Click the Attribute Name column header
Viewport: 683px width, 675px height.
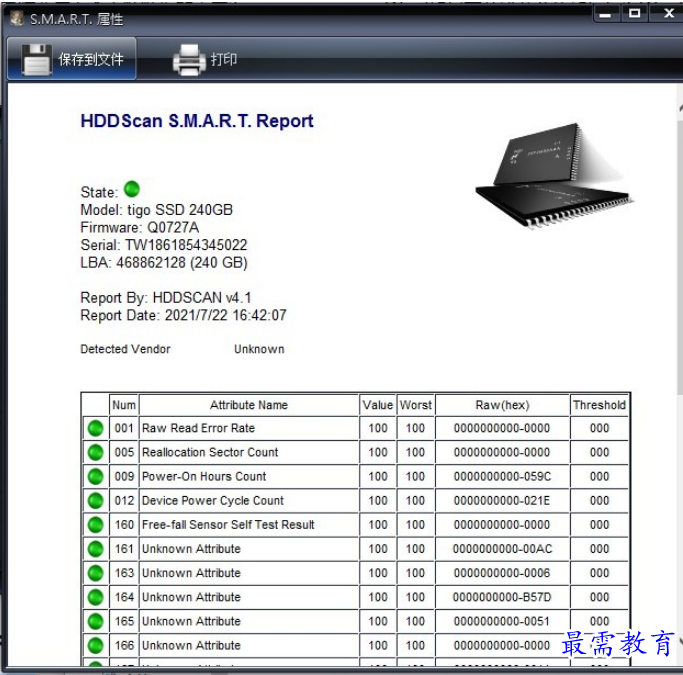(249, 405)
